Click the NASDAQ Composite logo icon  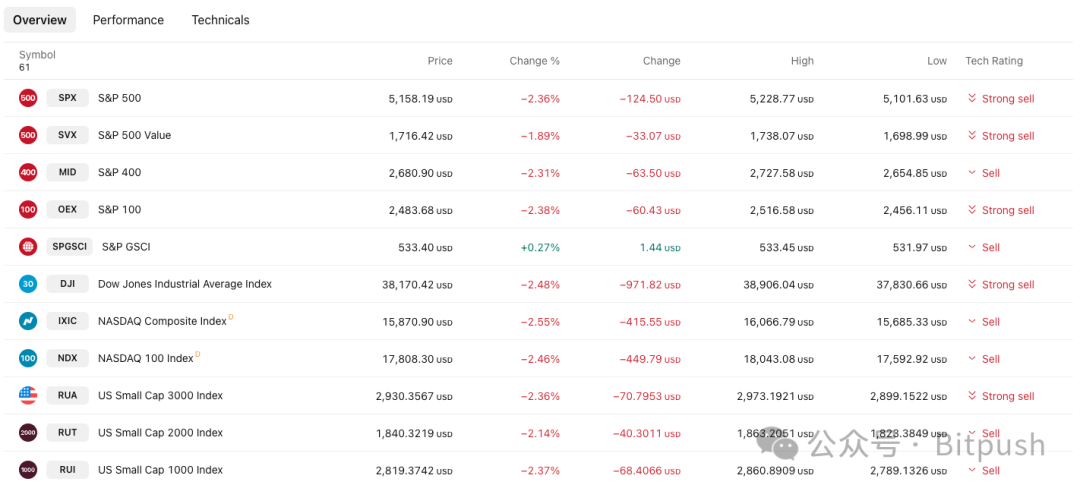pyautogui.click(x=28, y=321)
